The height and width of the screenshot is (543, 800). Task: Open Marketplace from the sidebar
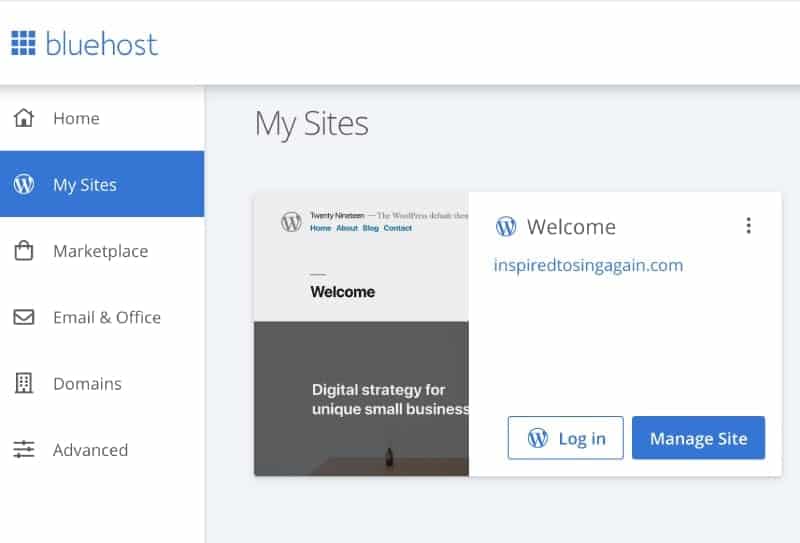click(102, 251)
